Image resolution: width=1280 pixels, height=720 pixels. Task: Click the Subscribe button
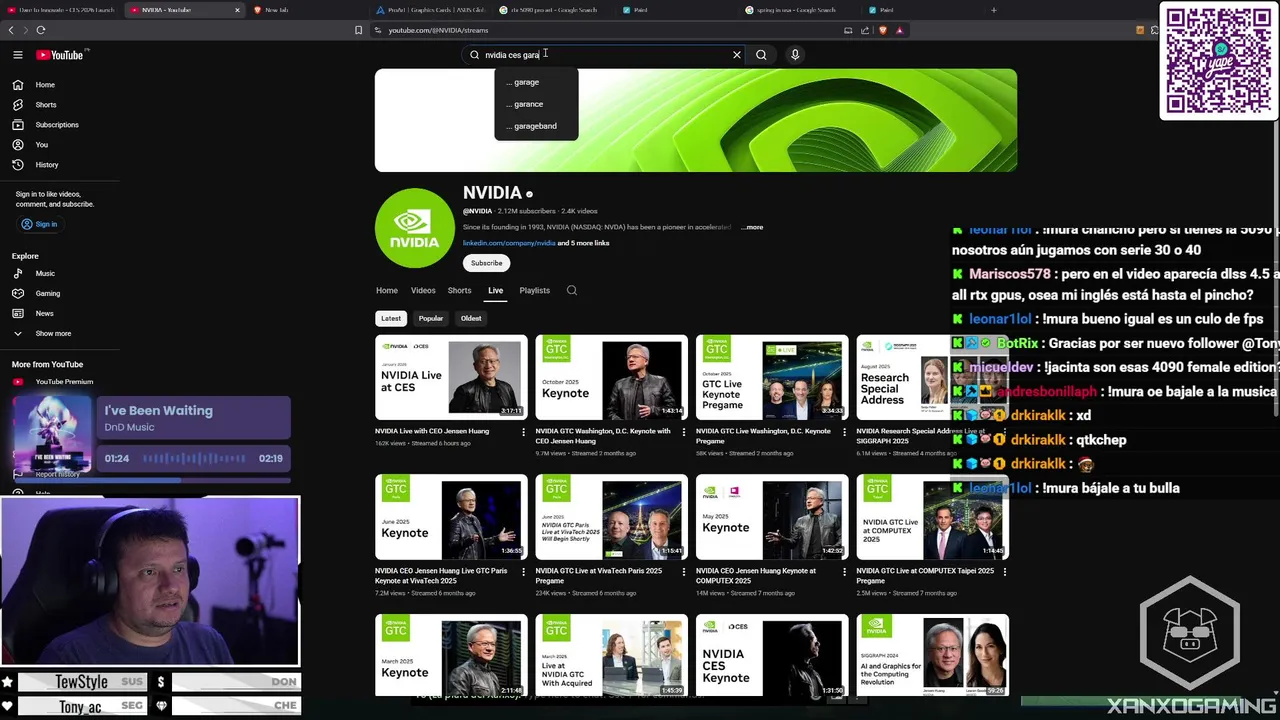point(486,263)
